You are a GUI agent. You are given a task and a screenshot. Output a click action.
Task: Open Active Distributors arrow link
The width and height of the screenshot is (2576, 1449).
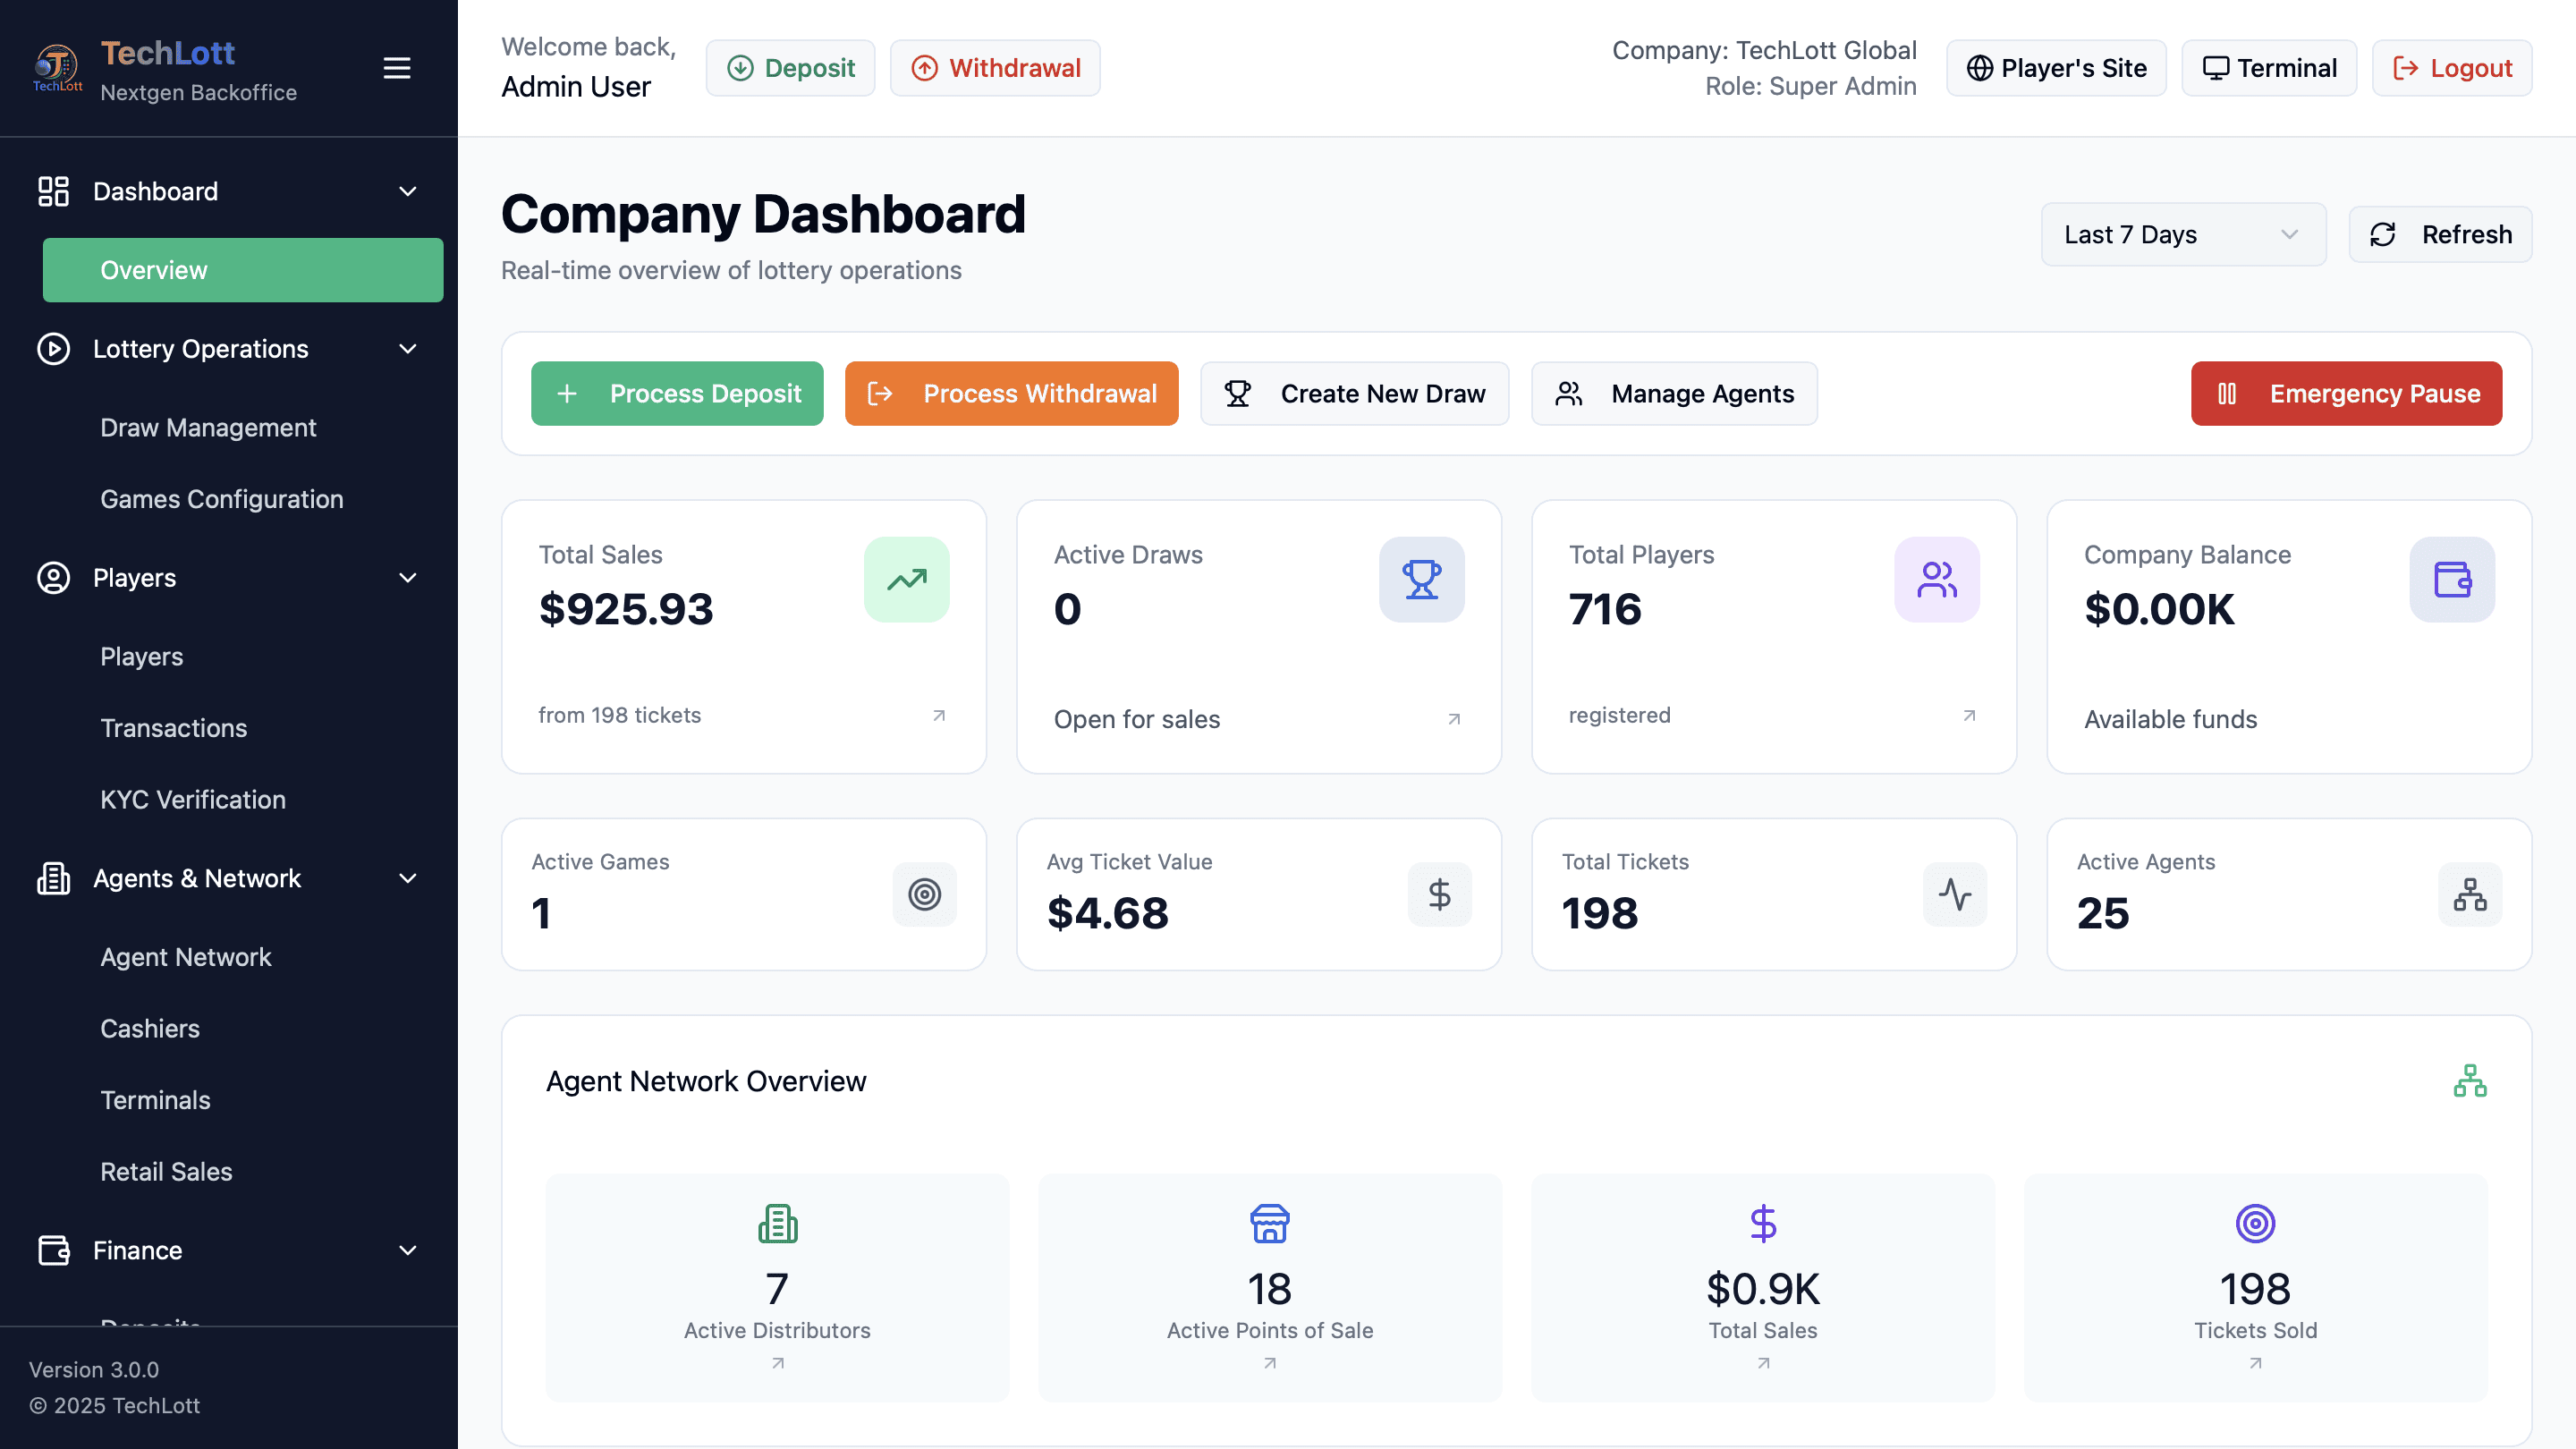click(777, 1363)
